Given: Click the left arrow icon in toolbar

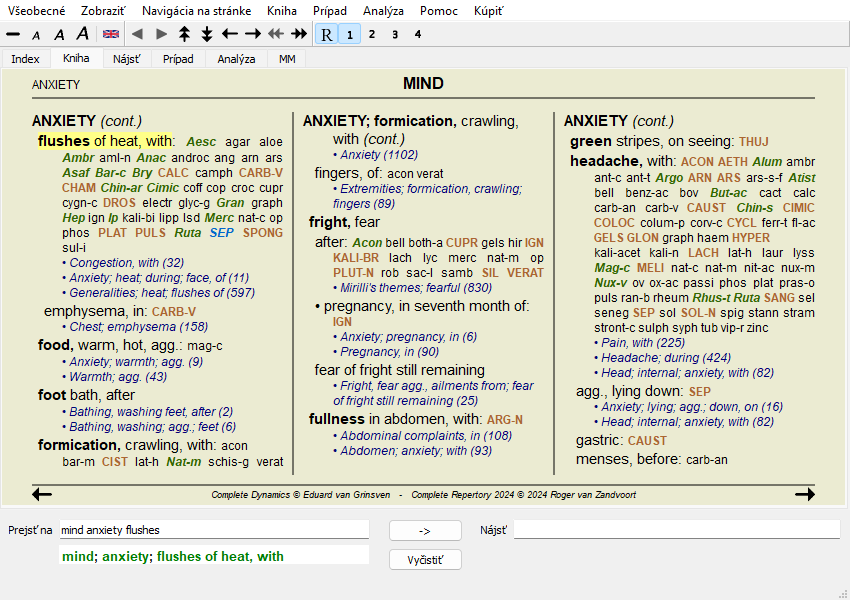Looking at the screenshot, I should pos(230,34).
